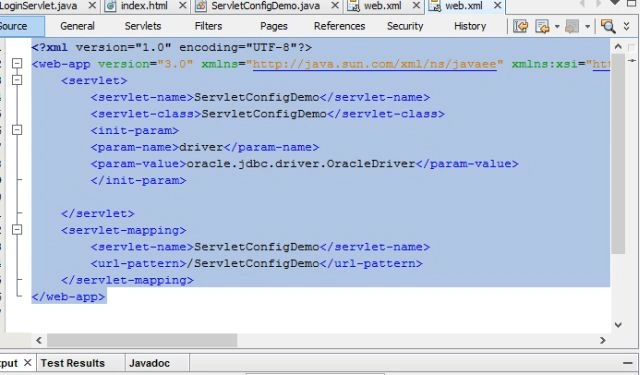Open the General view
640x375 pixels.
pos(77,26)
